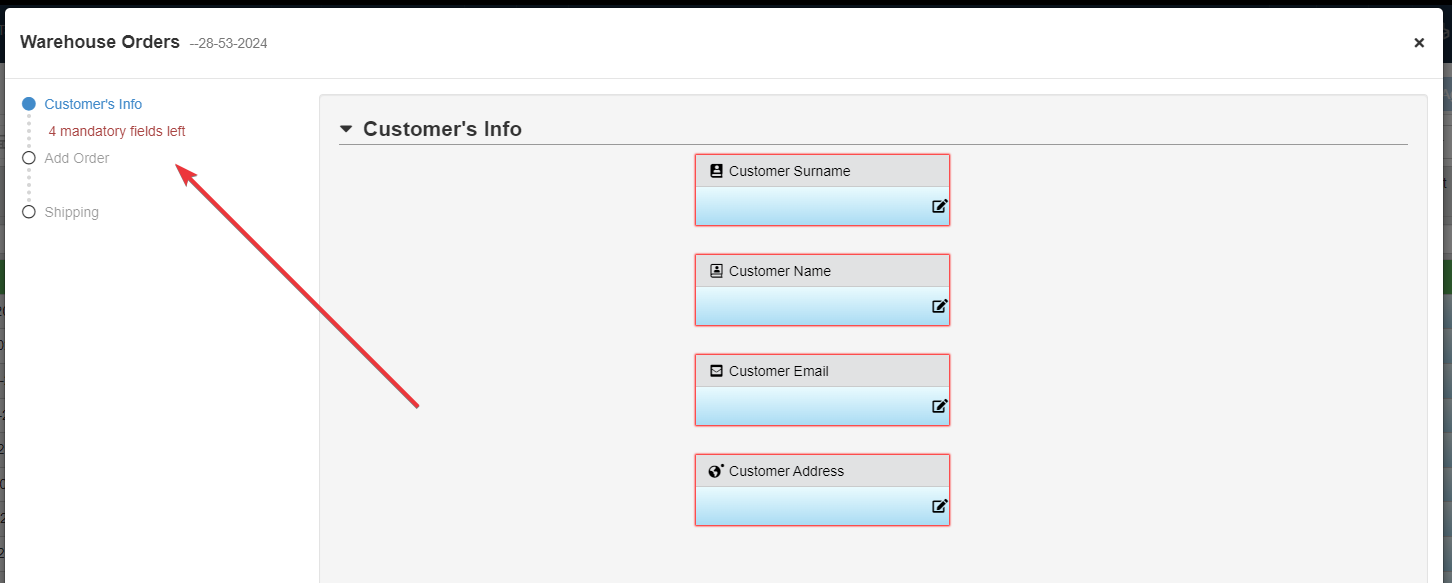1452x583 pixels.
Task: Click the edit icon for Customer Surname
Action: pyautogui.click(x=939, y=206)
